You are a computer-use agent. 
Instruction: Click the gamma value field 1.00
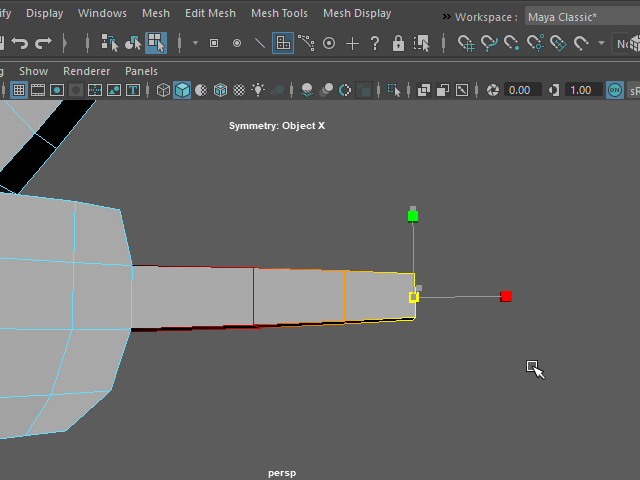[x=579, y=90]
